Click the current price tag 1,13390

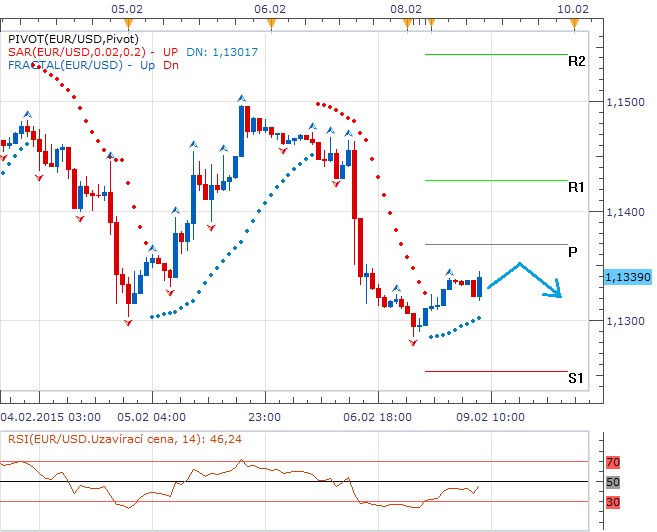pyautogui.click(x=628, y=277)
